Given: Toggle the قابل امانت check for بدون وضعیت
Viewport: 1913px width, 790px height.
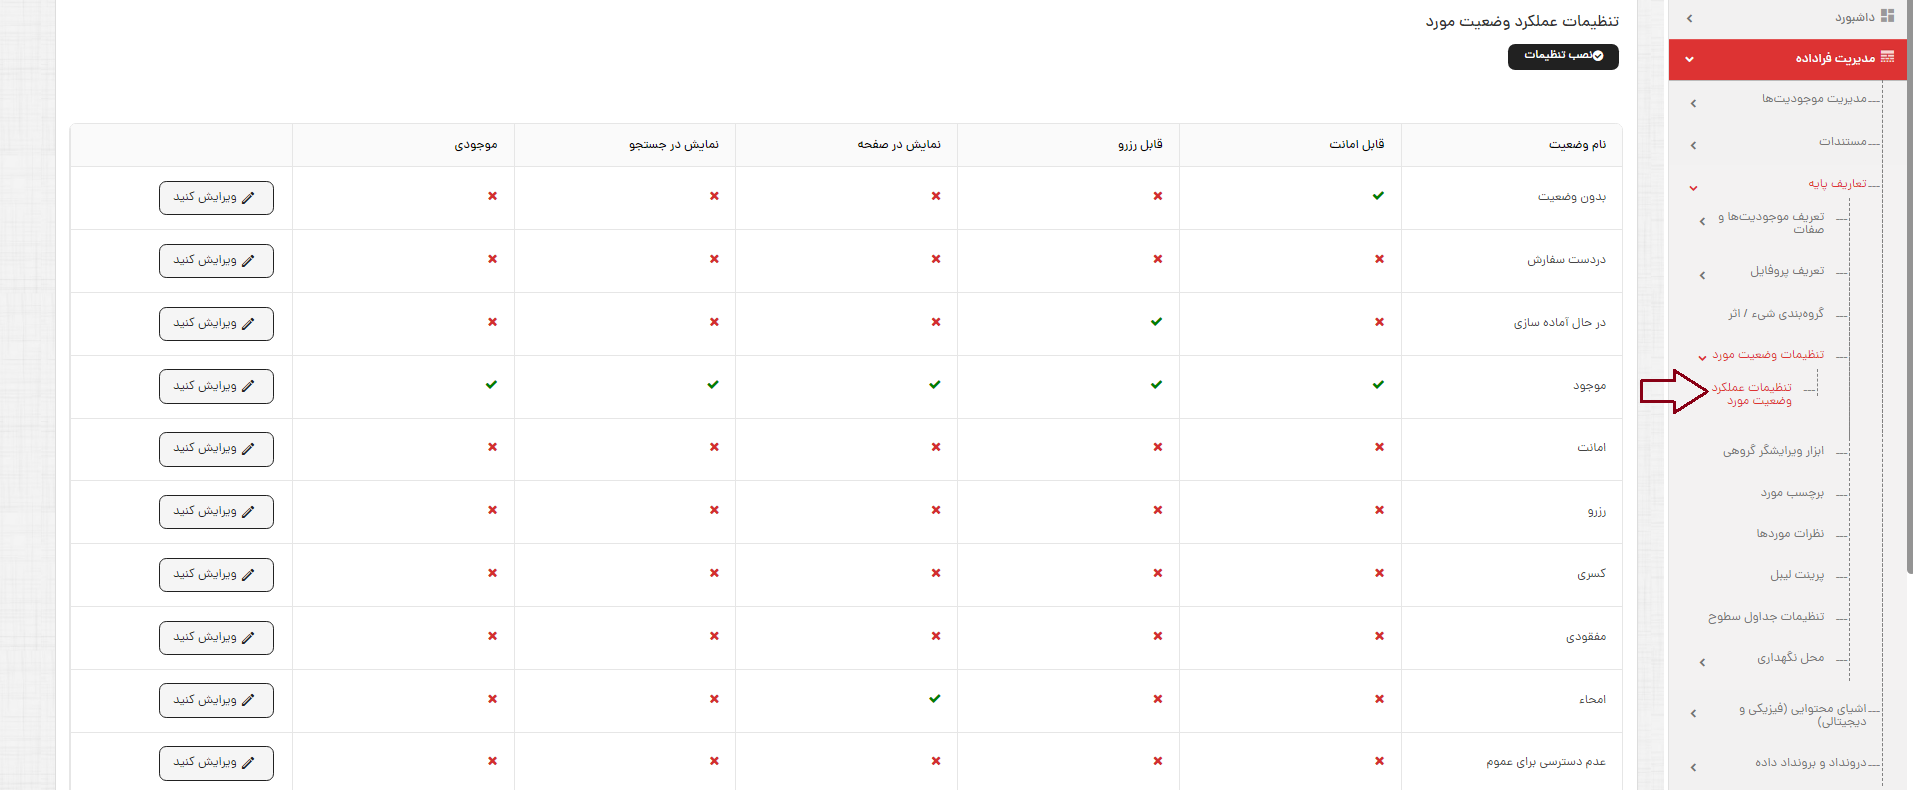Looking at the screenshot, I should coord(1378,196).
